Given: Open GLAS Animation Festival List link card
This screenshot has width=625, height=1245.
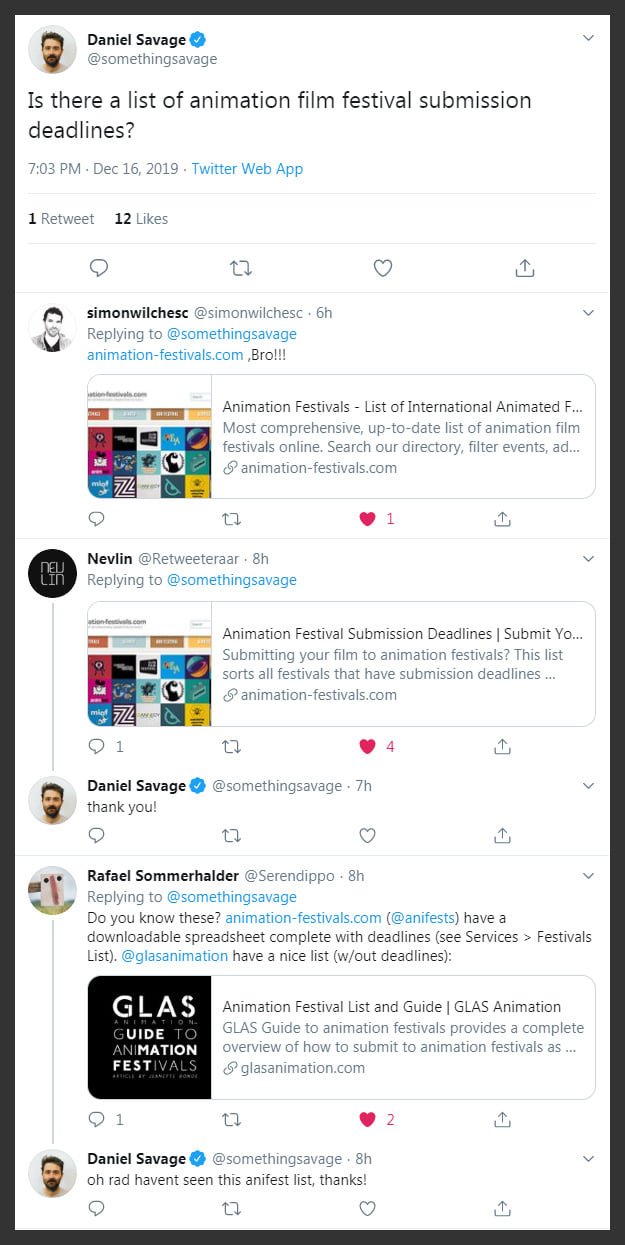Looking at the screenshot, I should point(341,1037).
